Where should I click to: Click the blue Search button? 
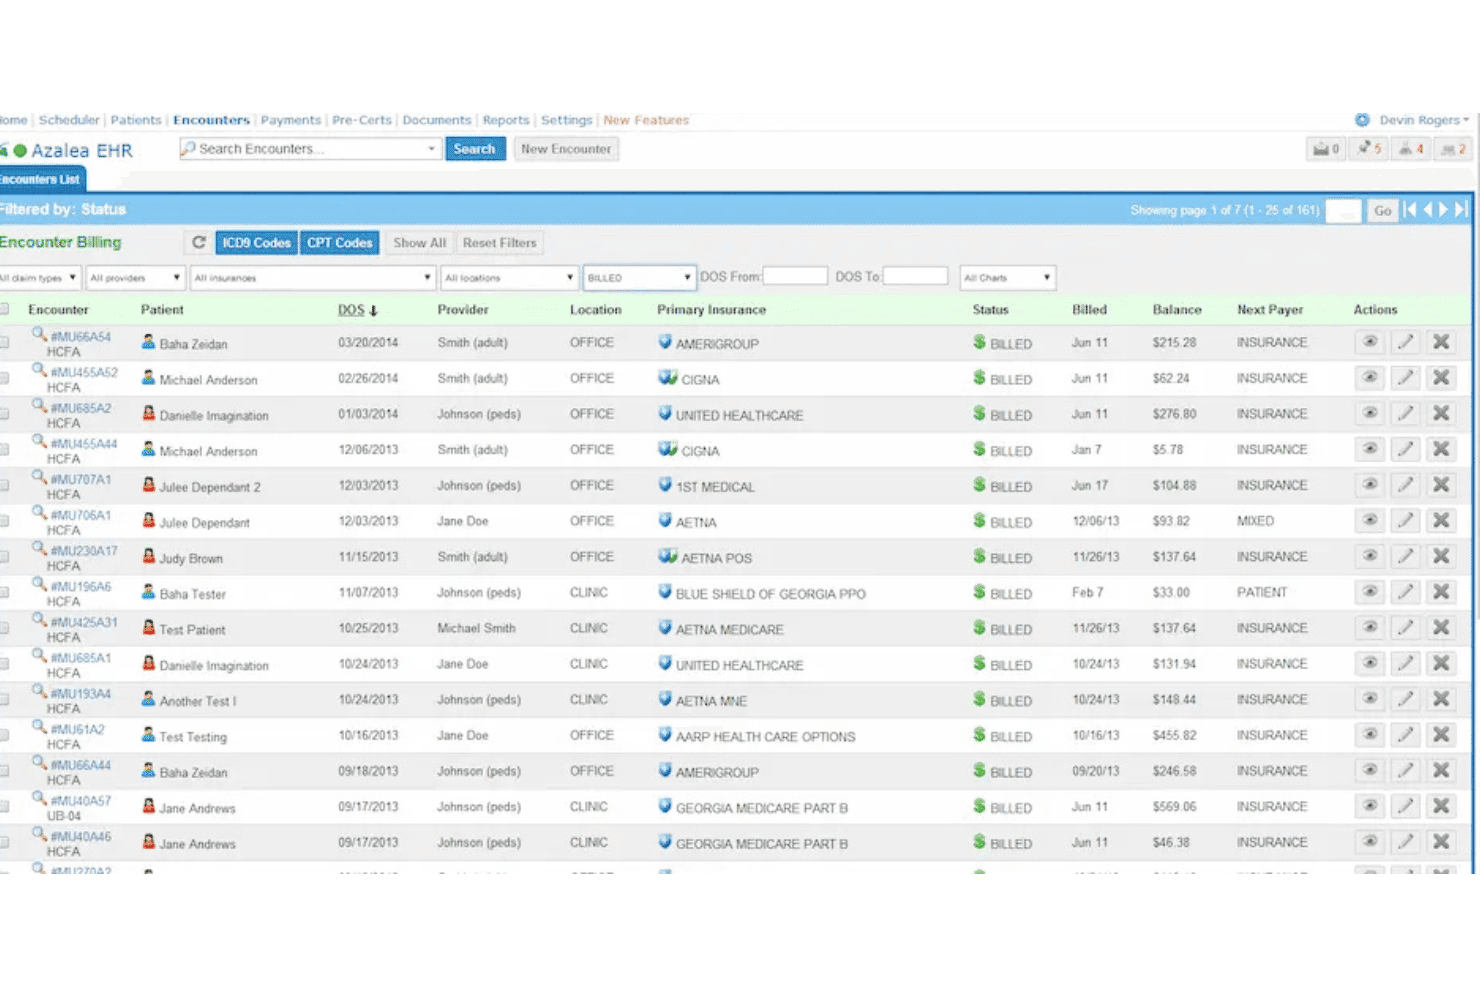point(475,149)
